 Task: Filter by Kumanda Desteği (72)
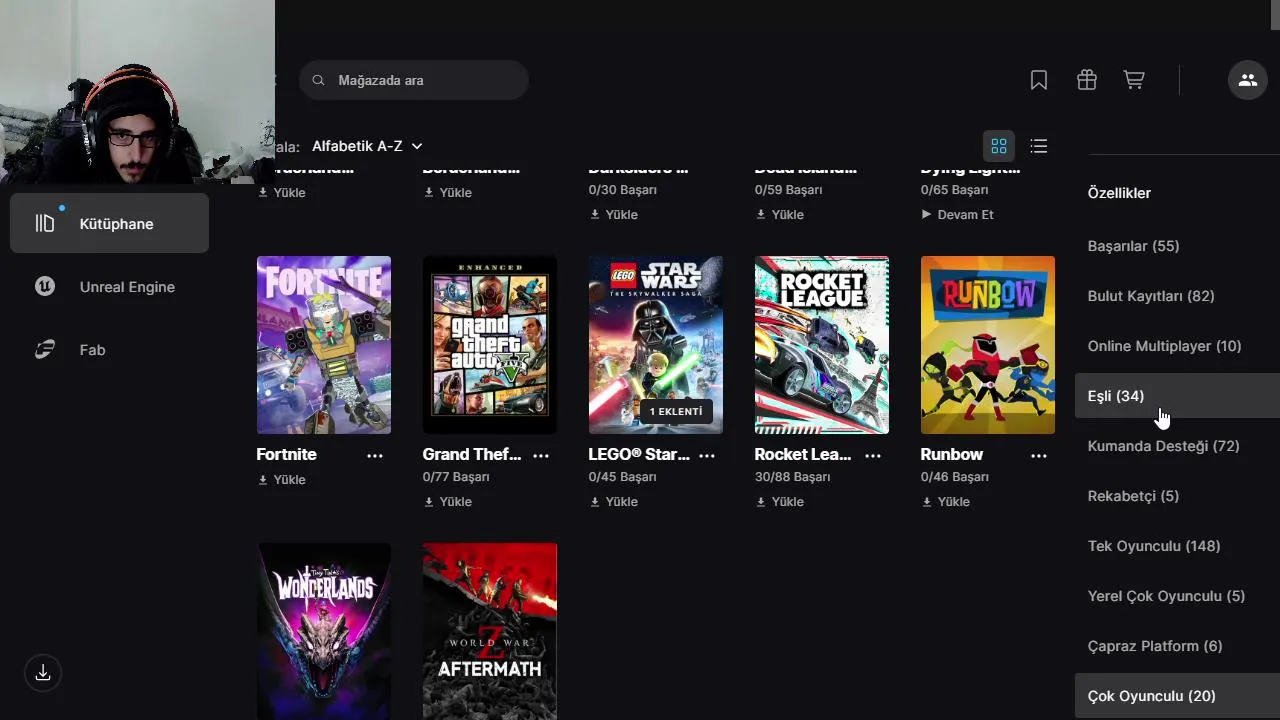pos(1163,446)
